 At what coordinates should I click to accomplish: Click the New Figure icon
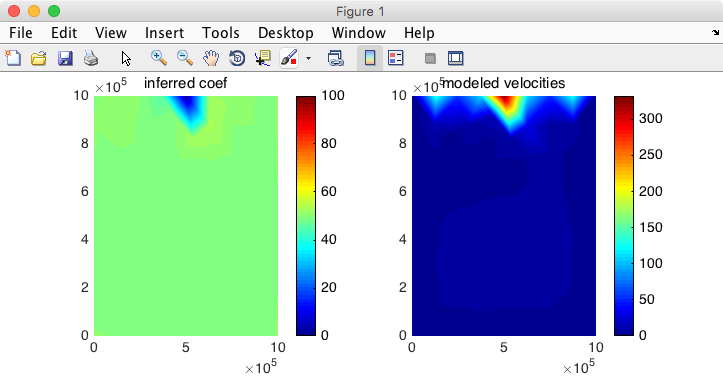tap(13, 59)
